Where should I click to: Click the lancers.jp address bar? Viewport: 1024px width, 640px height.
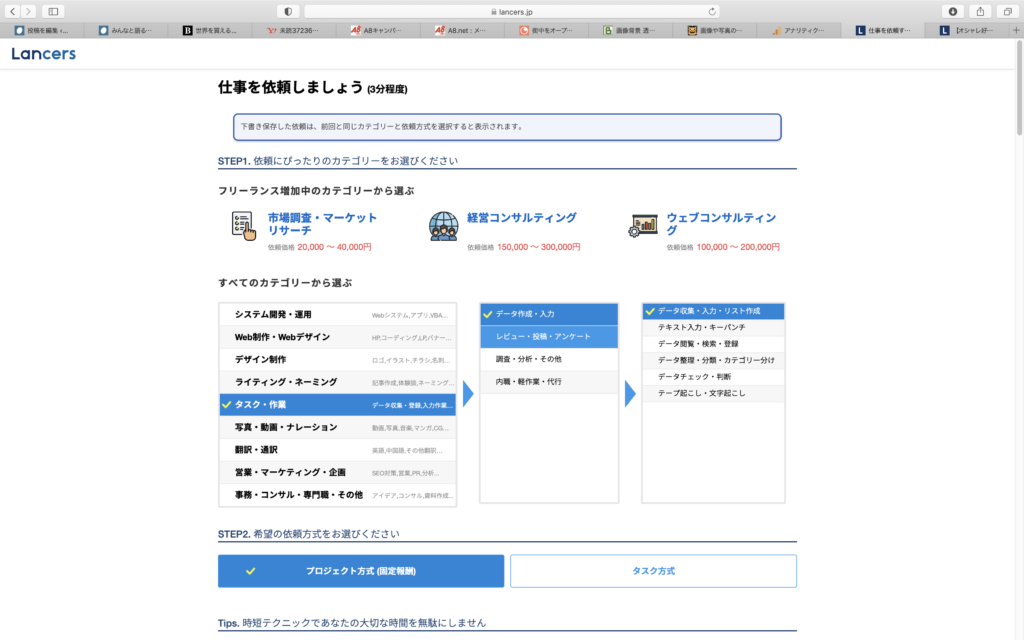point(511,11)
